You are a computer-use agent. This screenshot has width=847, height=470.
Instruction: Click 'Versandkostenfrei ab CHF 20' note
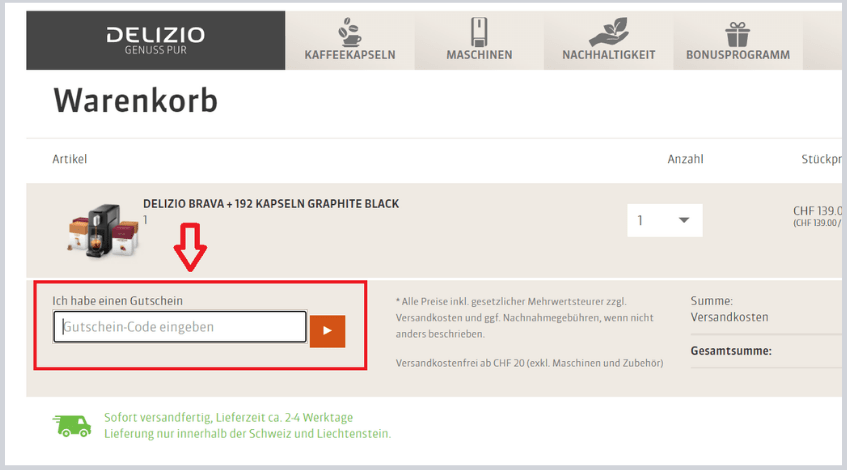[529, 363]
